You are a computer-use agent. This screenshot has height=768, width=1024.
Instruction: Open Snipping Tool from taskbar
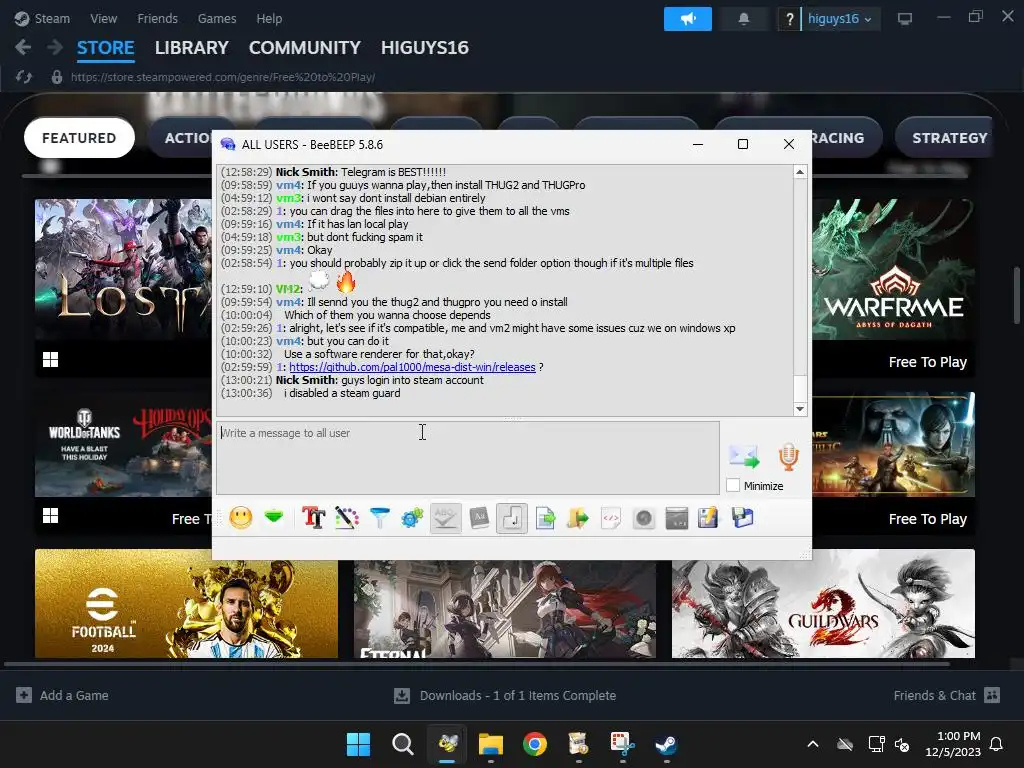(622, 744)
